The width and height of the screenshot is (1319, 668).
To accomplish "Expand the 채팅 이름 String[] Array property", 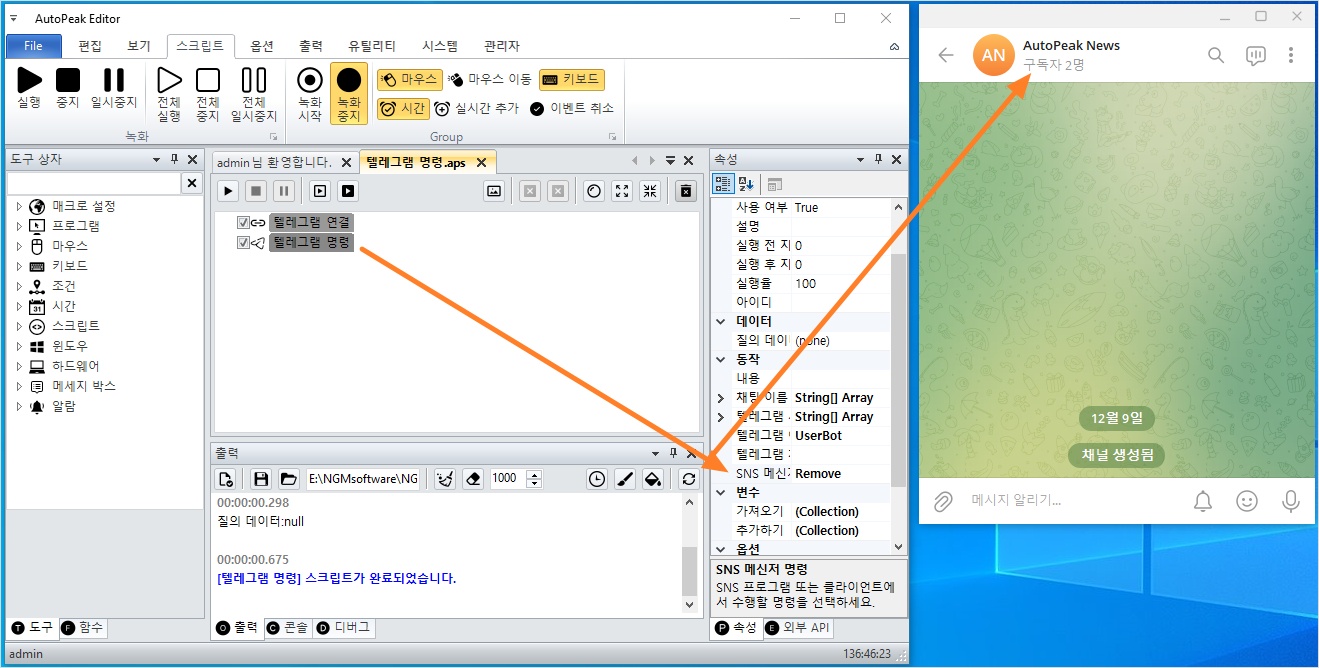I will pyautogui.click(x=721, y=398).
